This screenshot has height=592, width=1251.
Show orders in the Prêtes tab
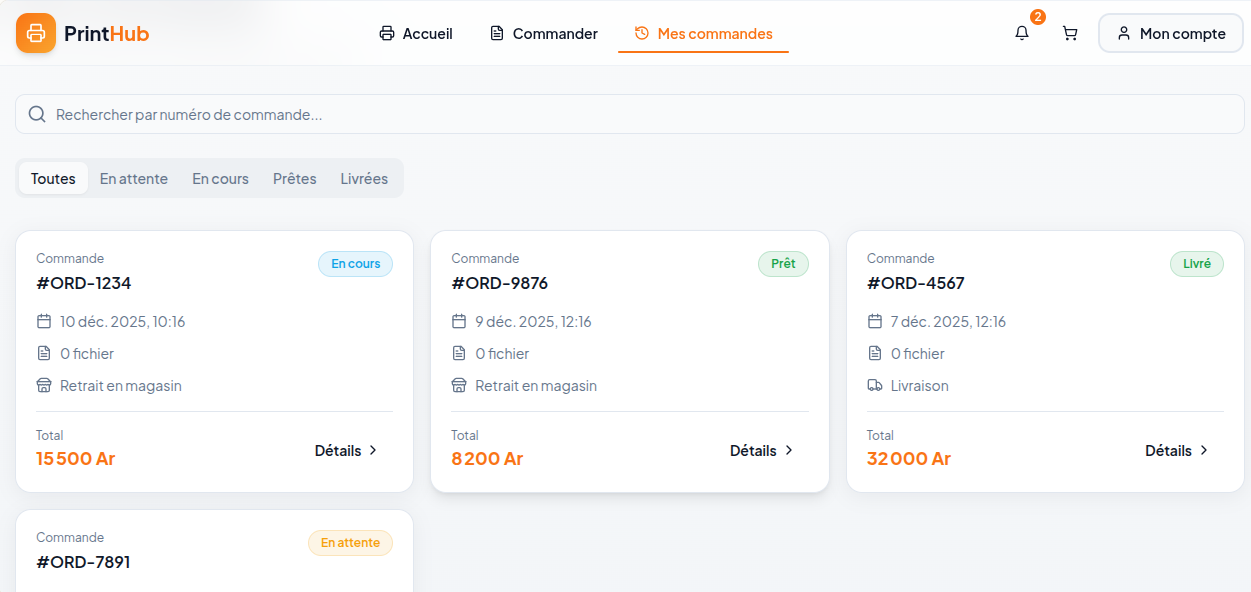point(294,179)
